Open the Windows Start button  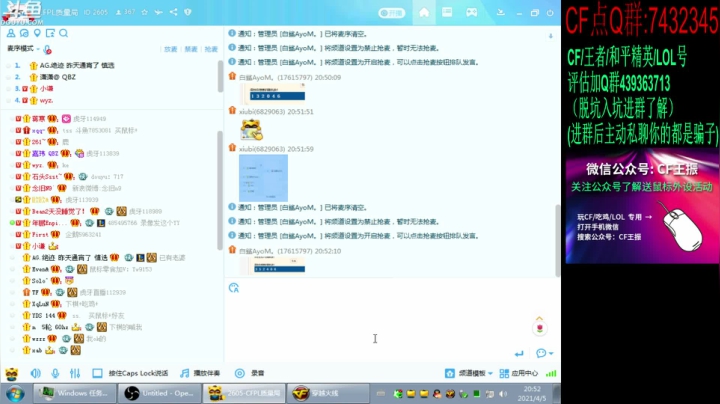click(x=15, y=394)
